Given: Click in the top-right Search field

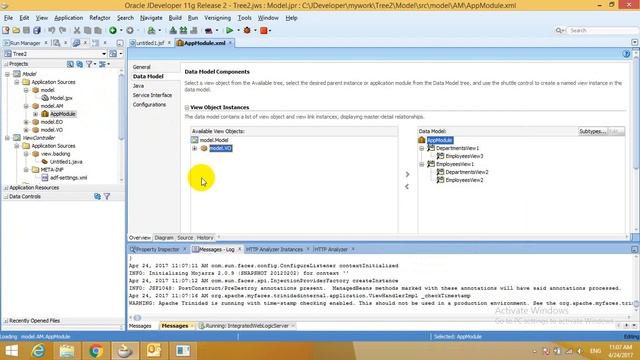Looking at the screenshot, I should (602, 30).
